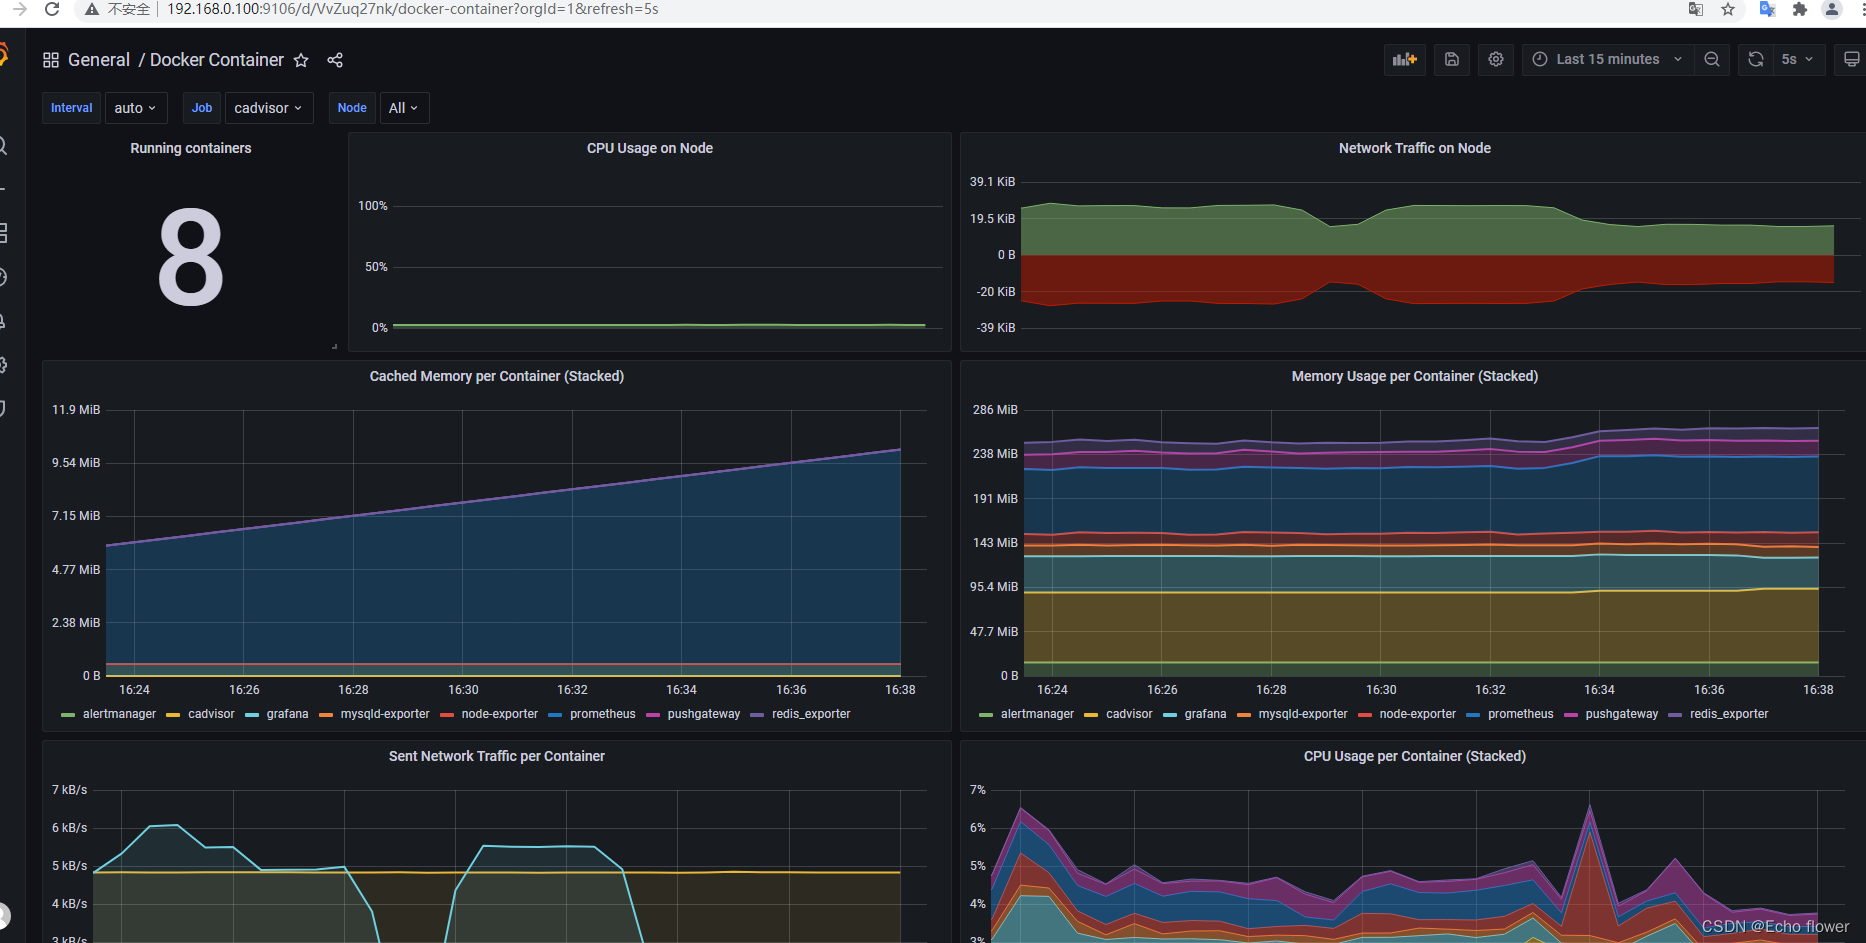
Task: Open browser extensions puzzle icon
Action: pos(1800,9)
